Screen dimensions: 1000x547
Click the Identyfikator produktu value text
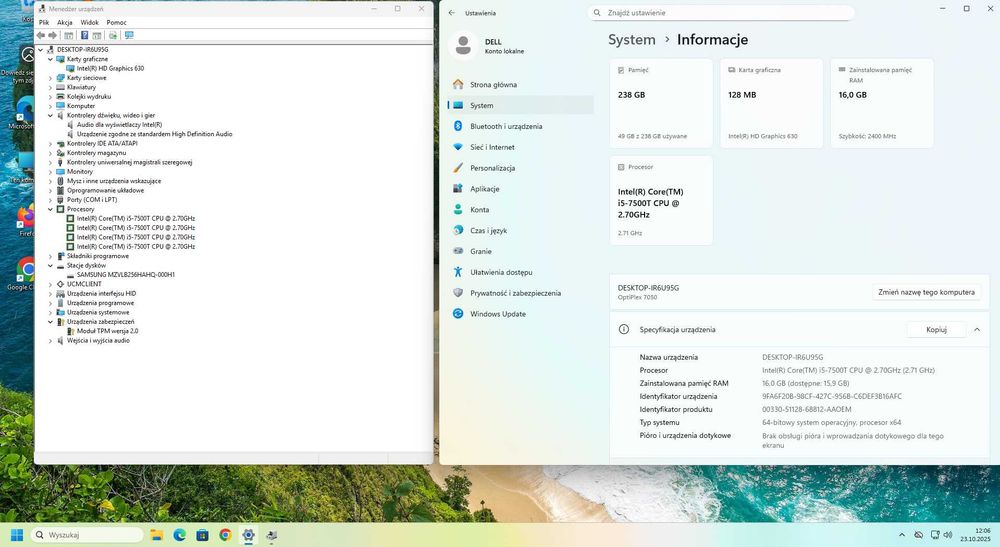806,409
